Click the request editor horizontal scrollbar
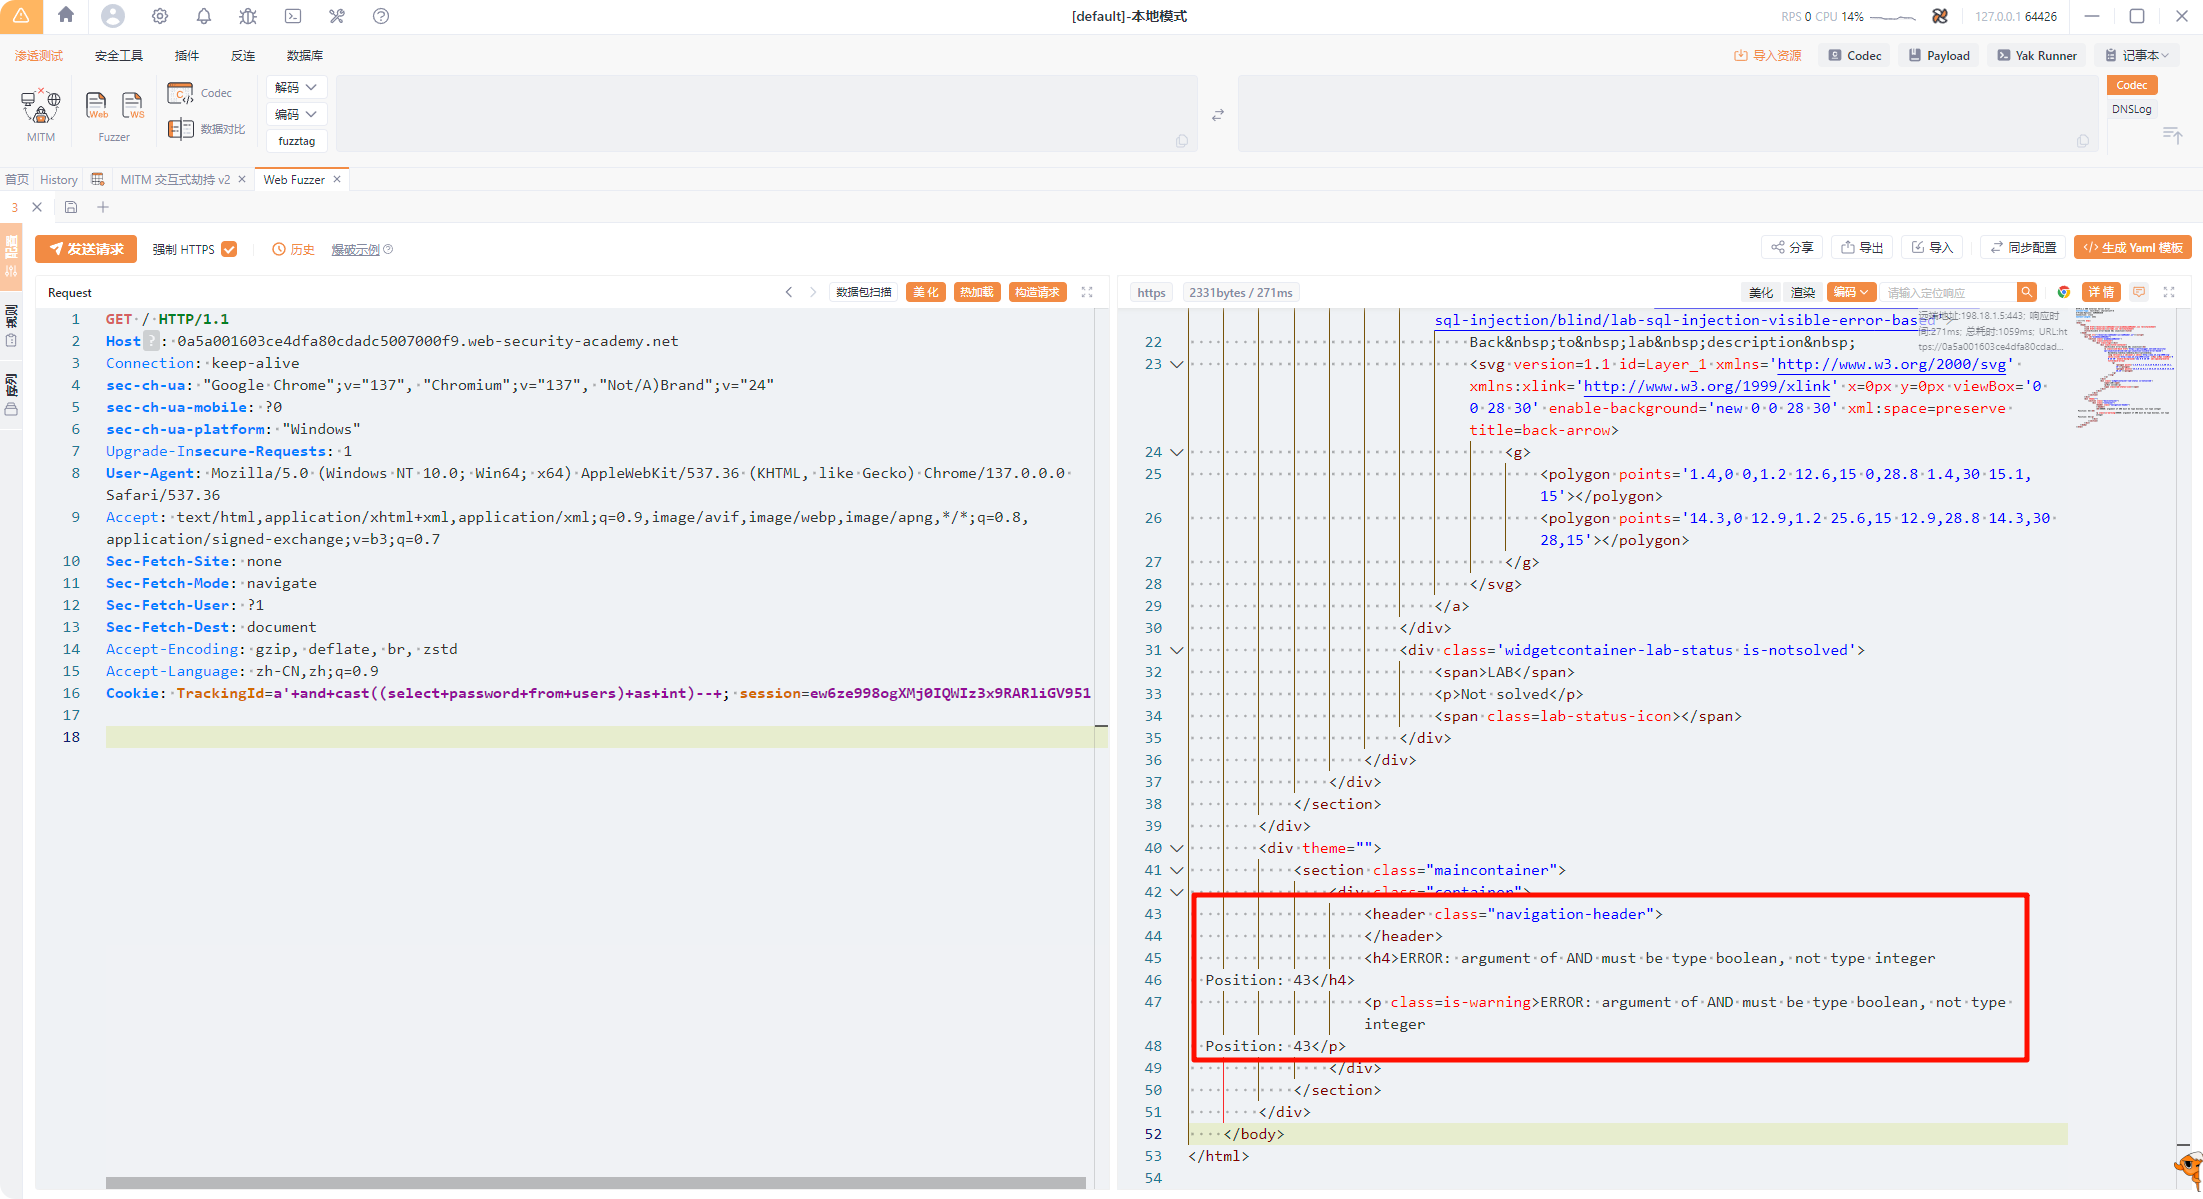Screen dimensions: 2203x1199 (x=595, y=1183)
